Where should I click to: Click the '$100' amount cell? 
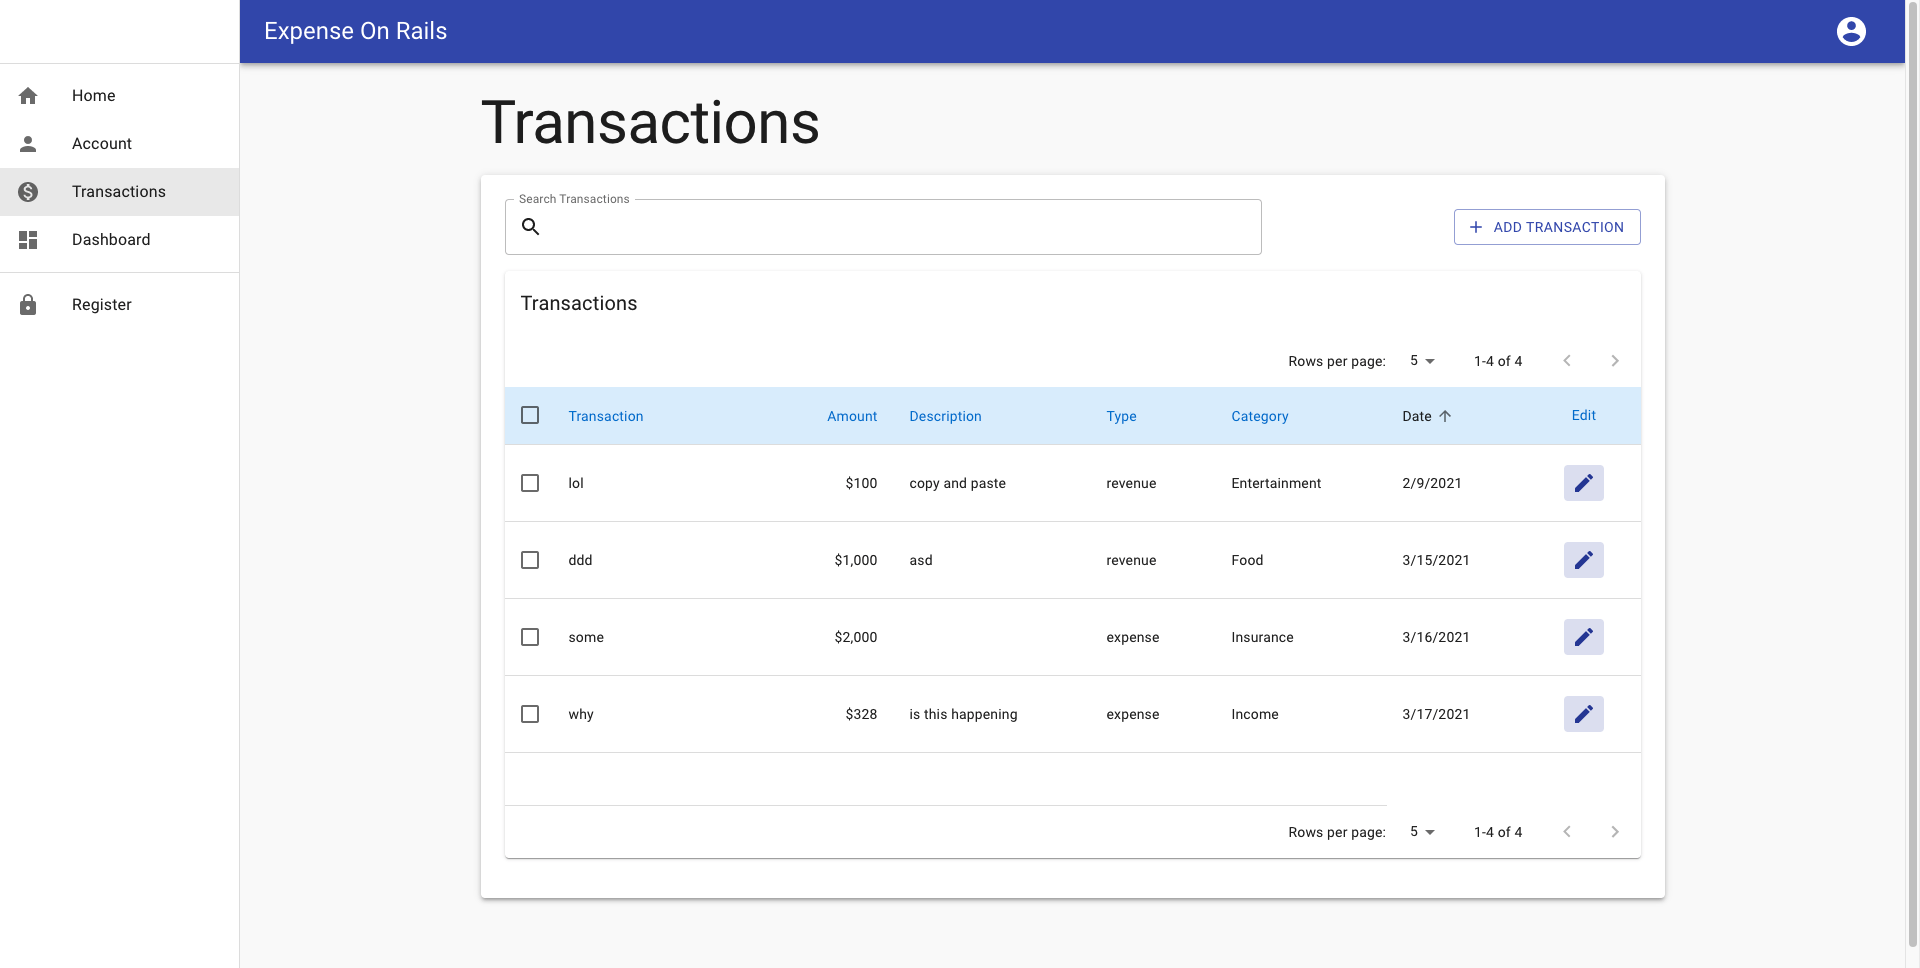click(861, 483)
